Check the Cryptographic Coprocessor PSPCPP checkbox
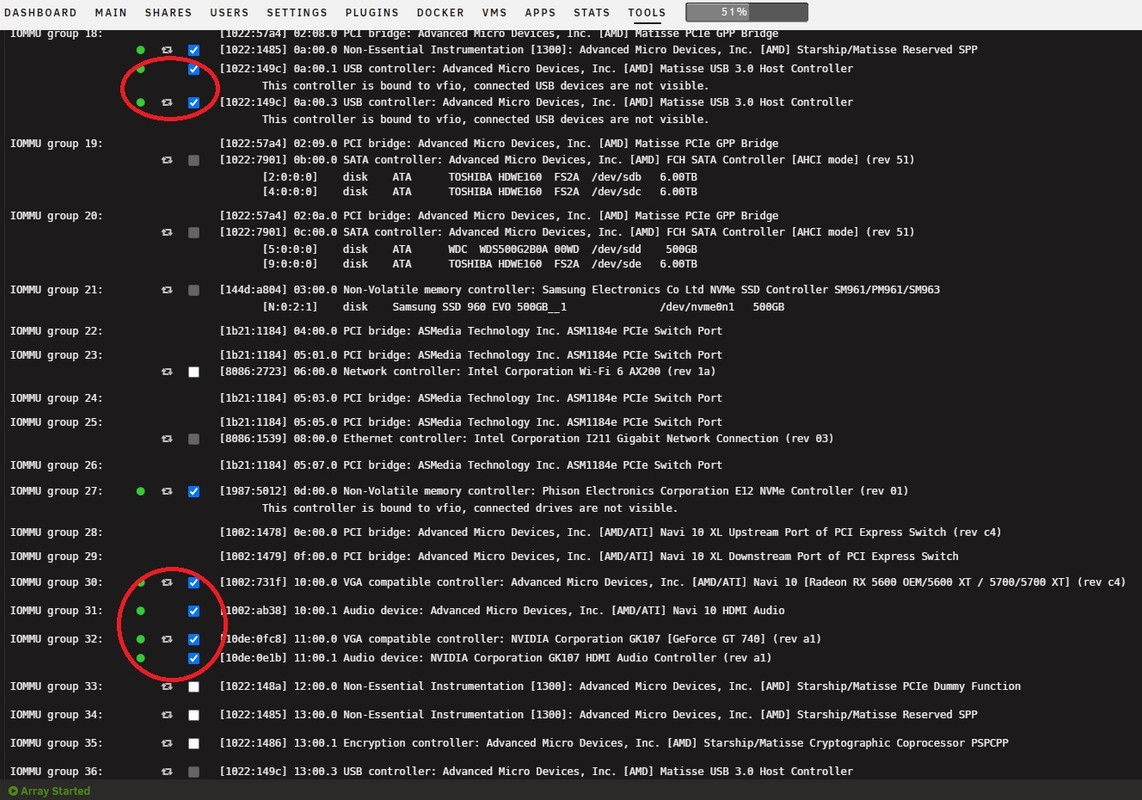The height and width of the screenshot is (800, 1142). pos(194,743)
